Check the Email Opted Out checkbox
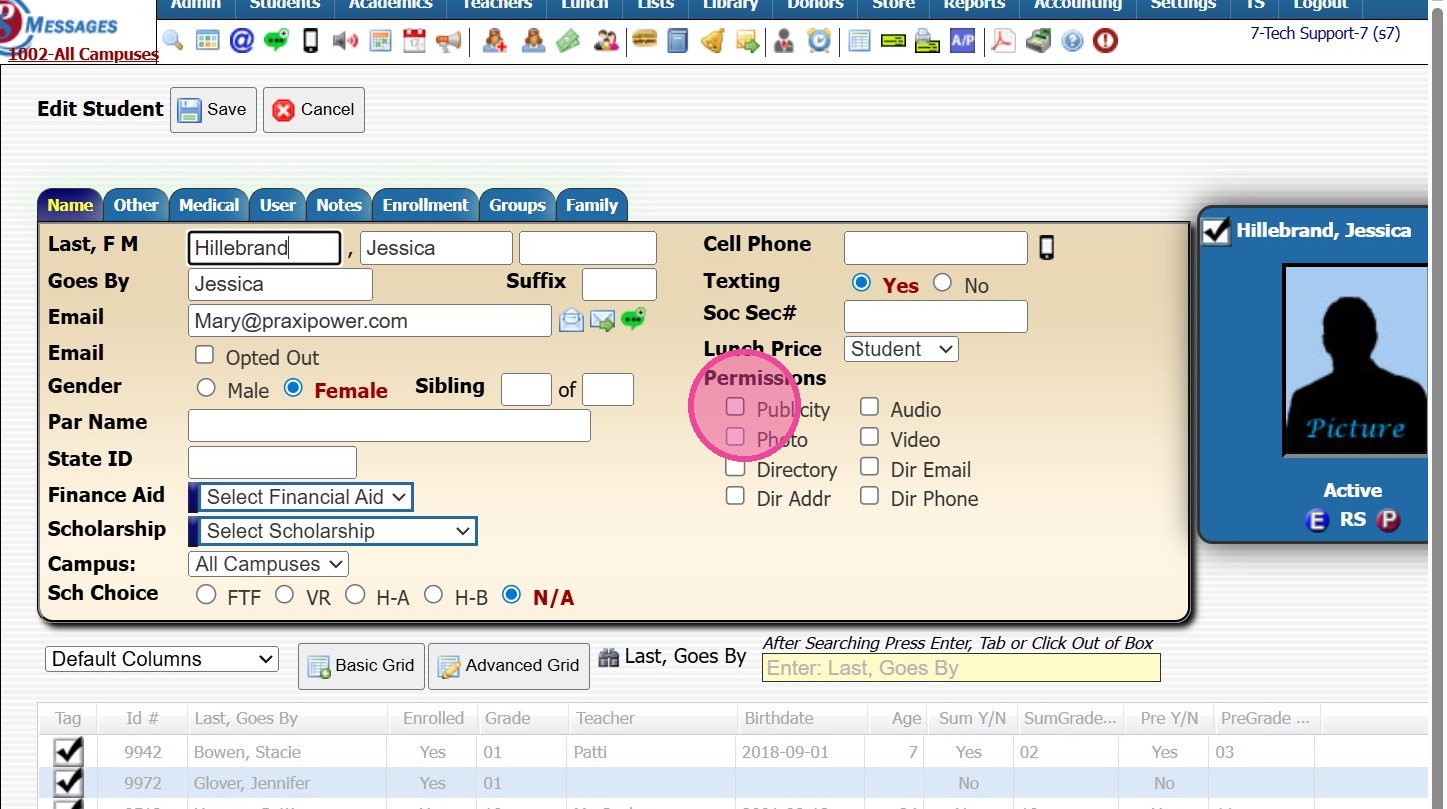1447x809 pixels. [x=205, y=355]
